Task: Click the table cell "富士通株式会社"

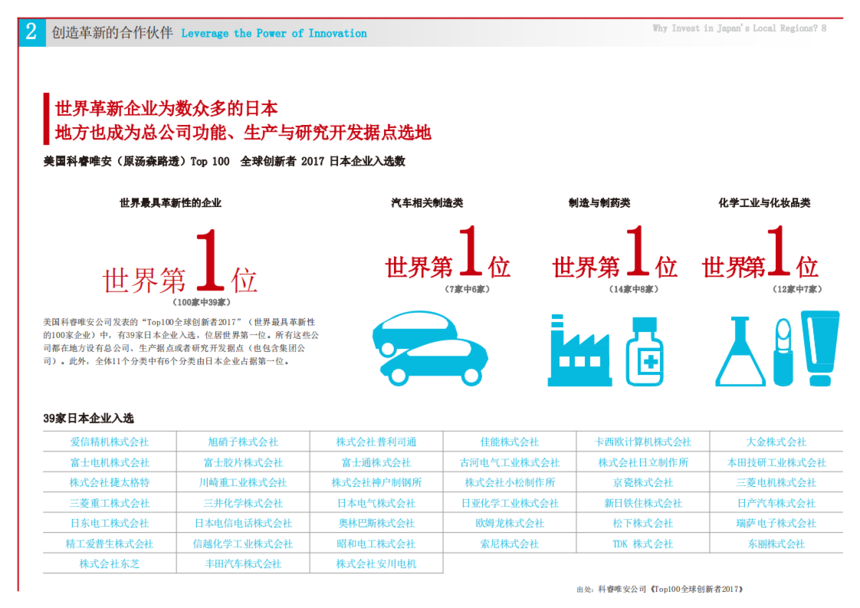Action: click(376, 462)
